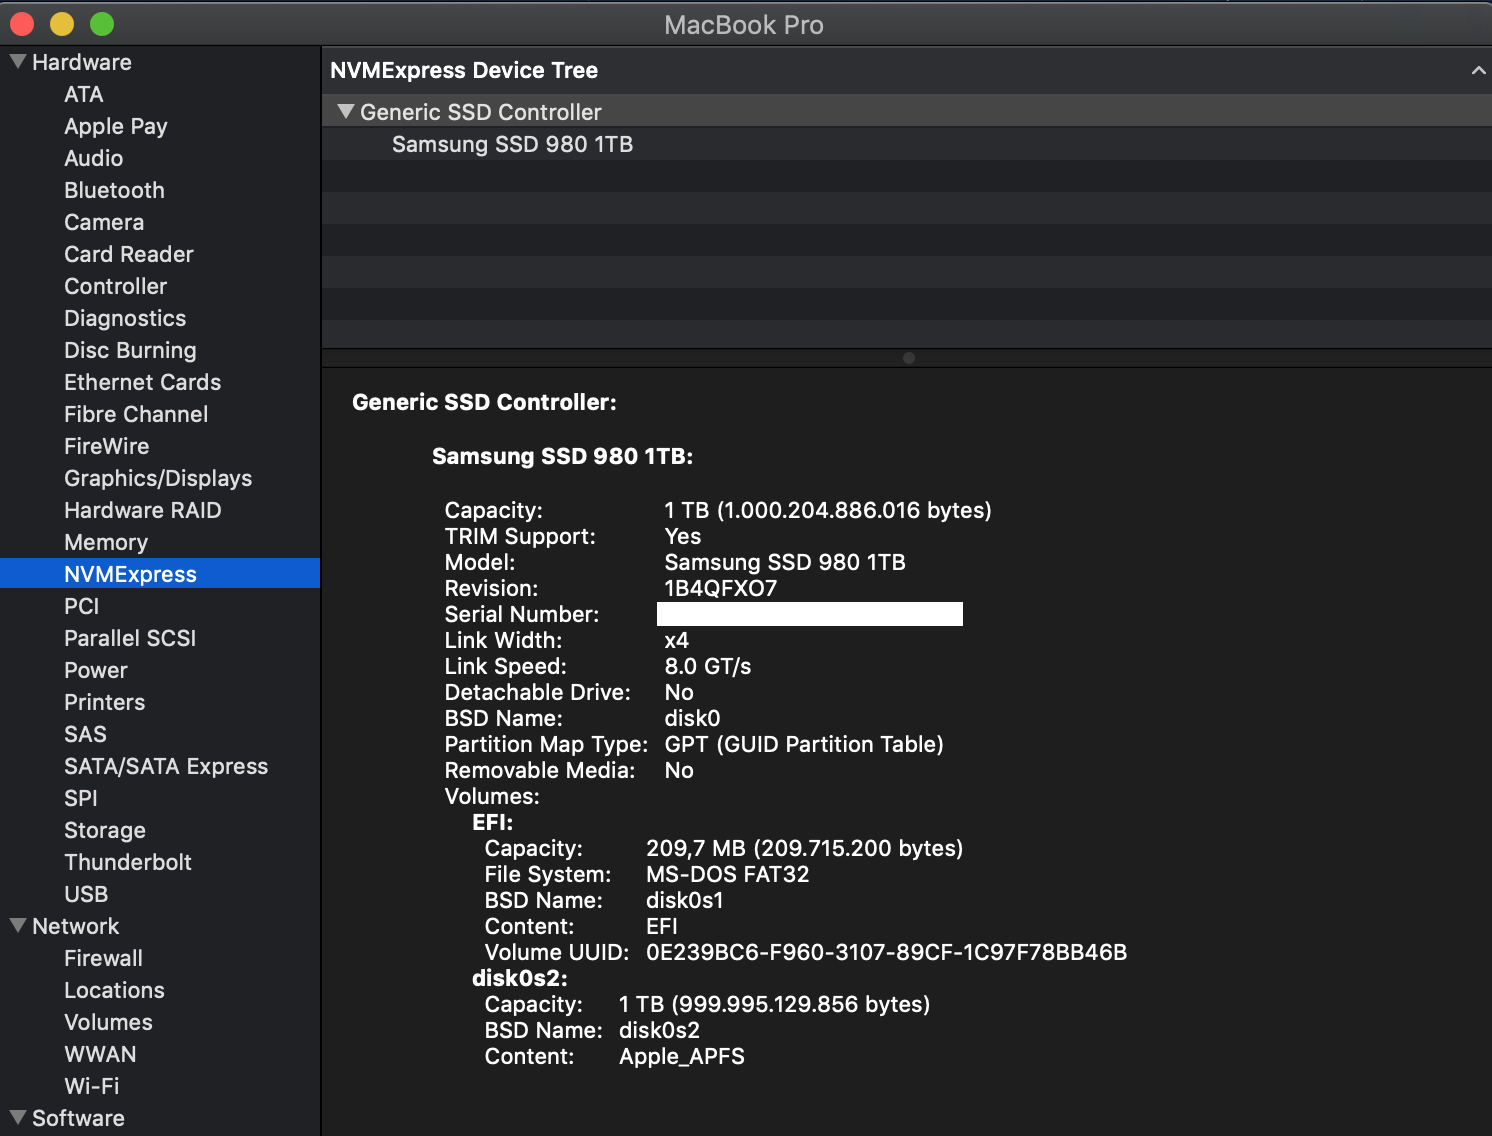Click the Software category label
The height and width of the screenshot is (1136, 1492).
click(79, 1118)
